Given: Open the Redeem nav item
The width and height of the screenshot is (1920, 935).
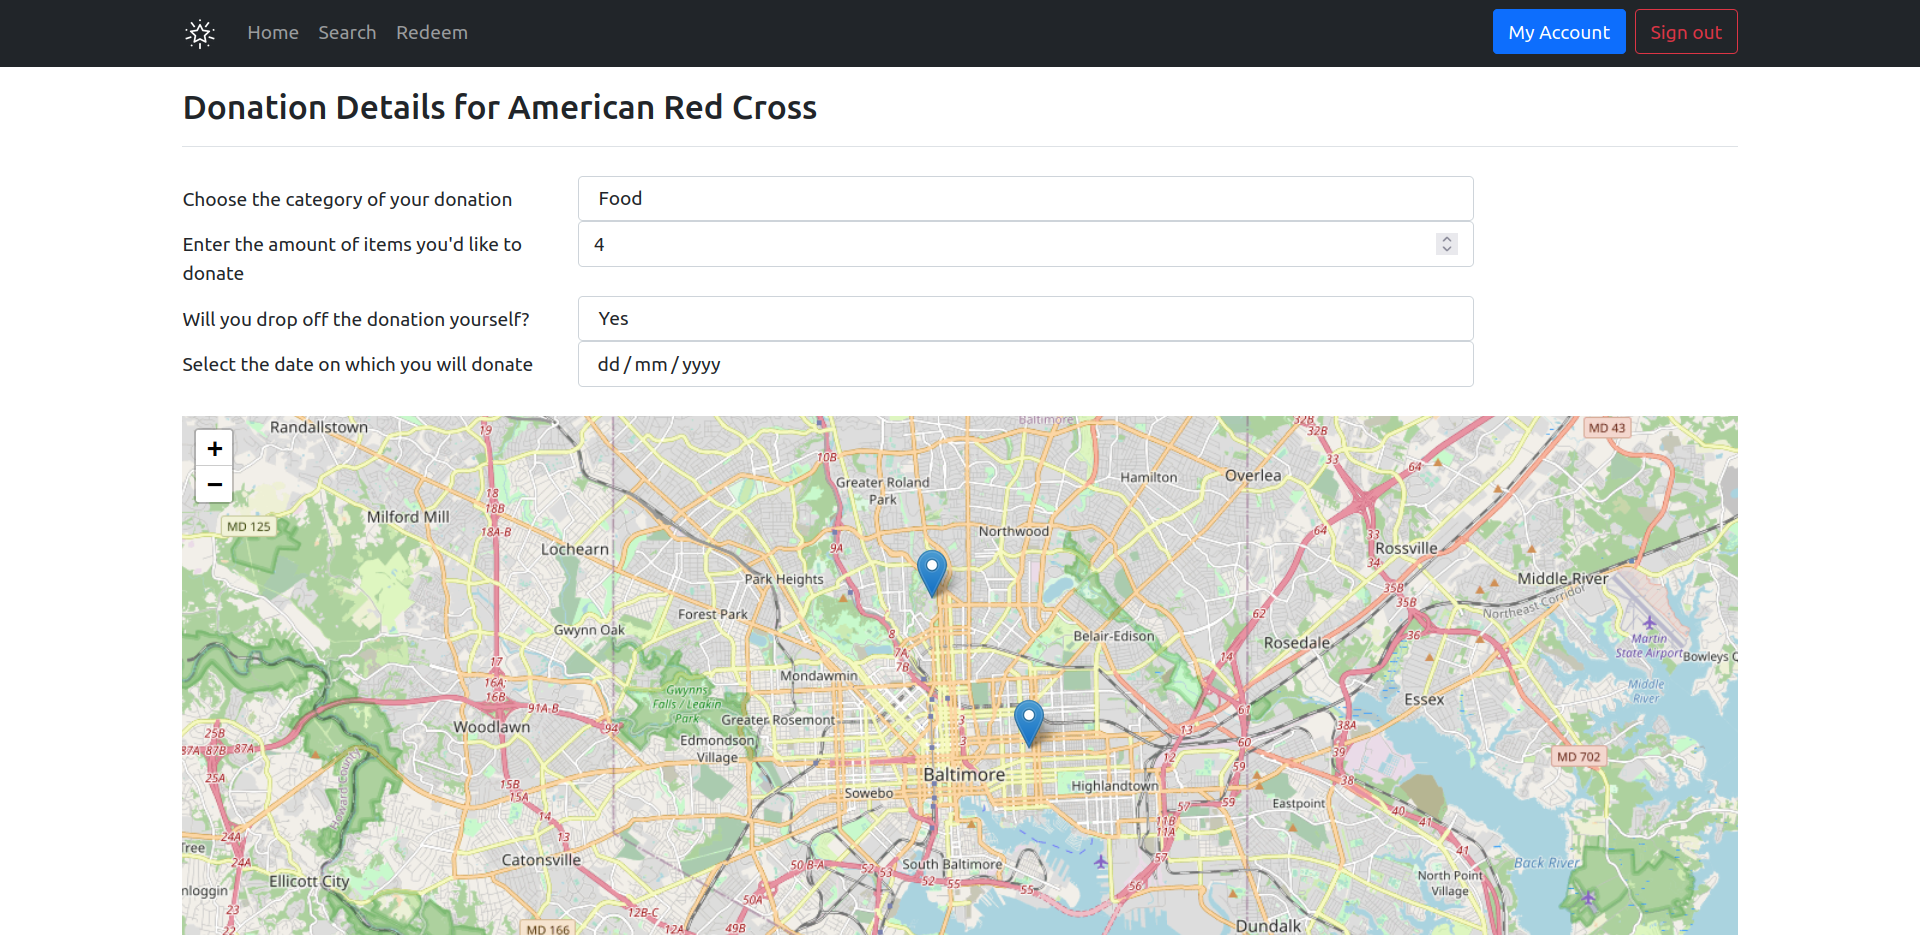Looking at the screenshot, I should pyautogui.click(x=432, y=33).
